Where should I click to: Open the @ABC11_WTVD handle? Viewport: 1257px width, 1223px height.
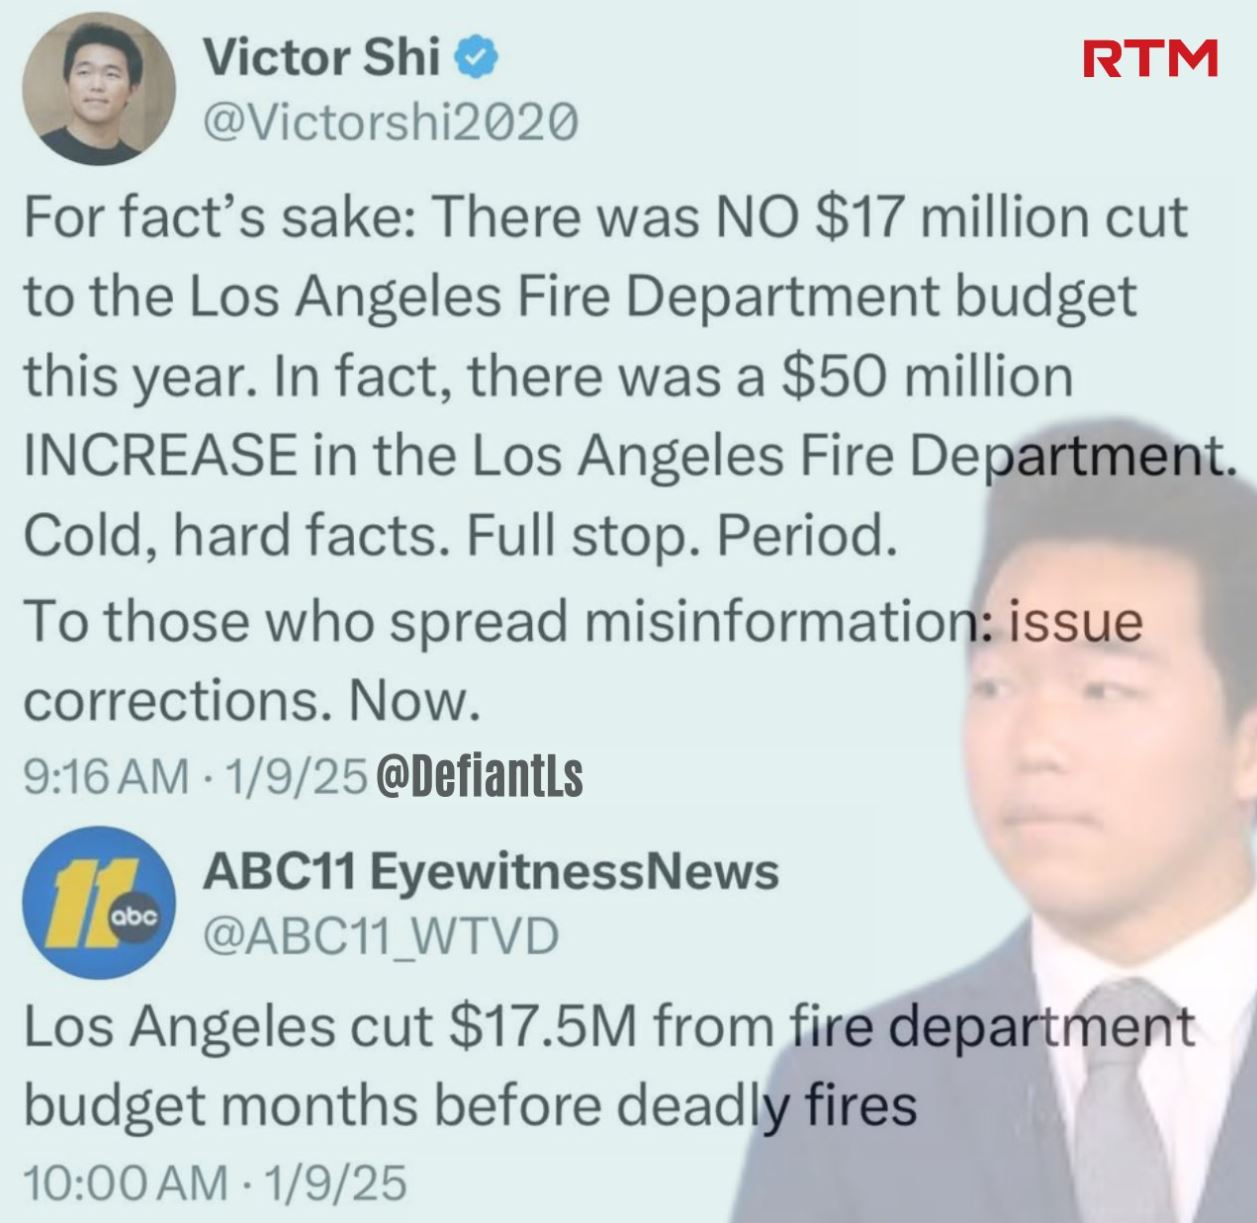point(381,936)
